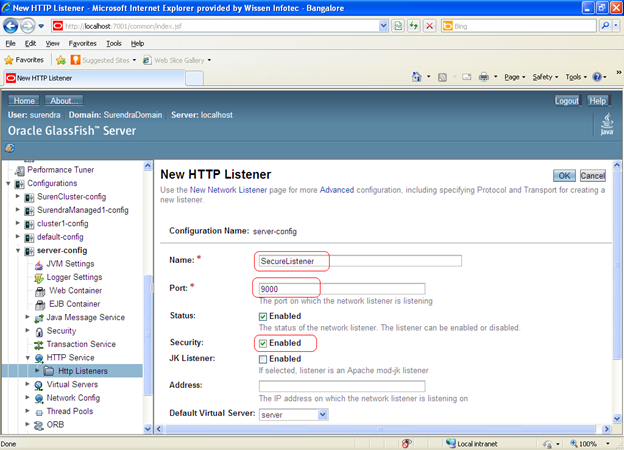Click the Web Container icon
The width and height of the screenshot is (624, 450).
40,291
